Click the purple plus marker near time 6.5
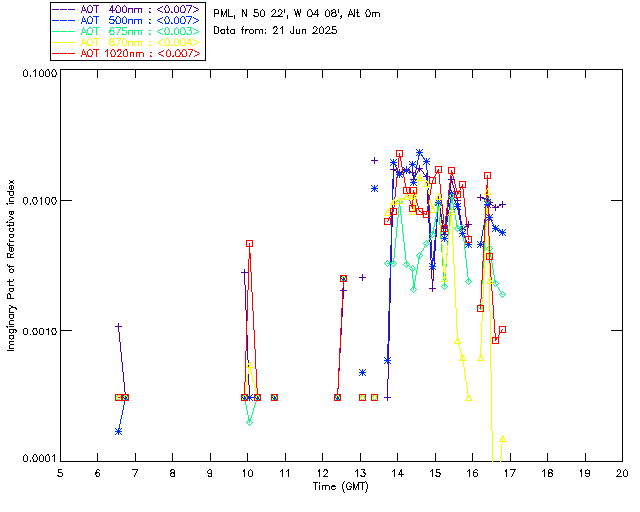The image size is (640, 512). tap(118, 326)
